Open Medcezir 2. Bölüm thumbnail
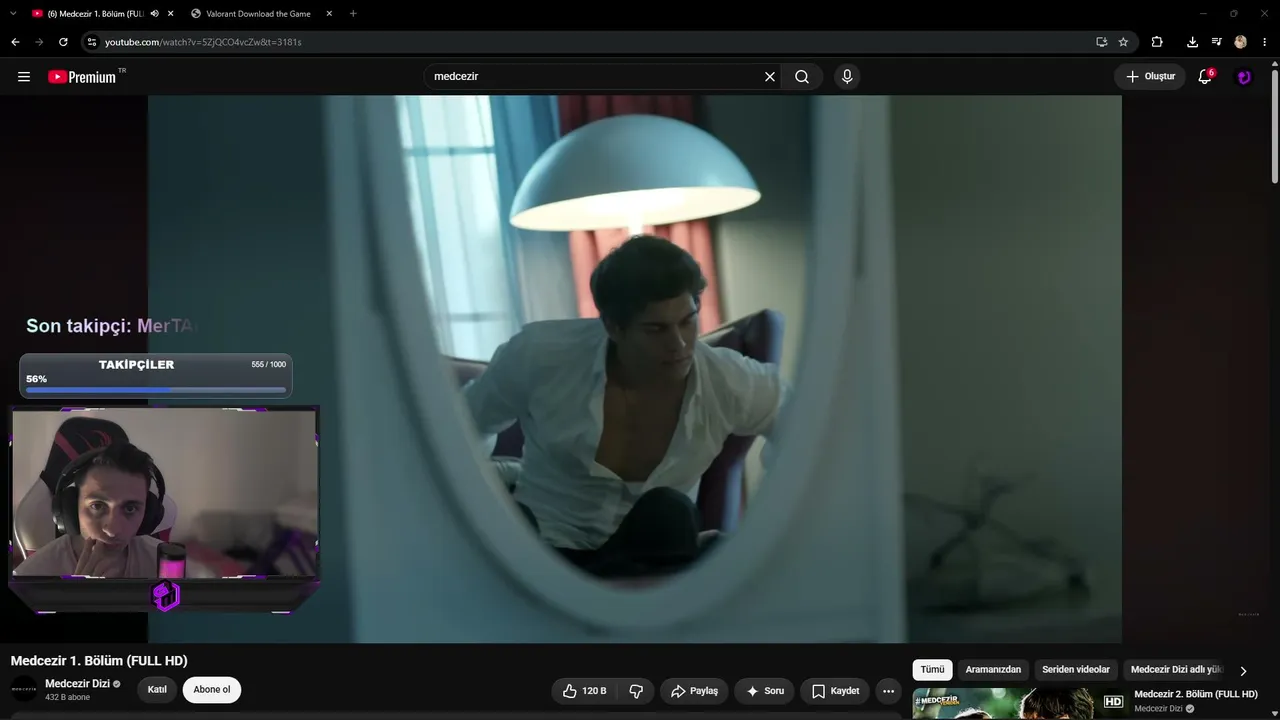This screenshot has width=1280, height=720. (x=1019, y=703)
